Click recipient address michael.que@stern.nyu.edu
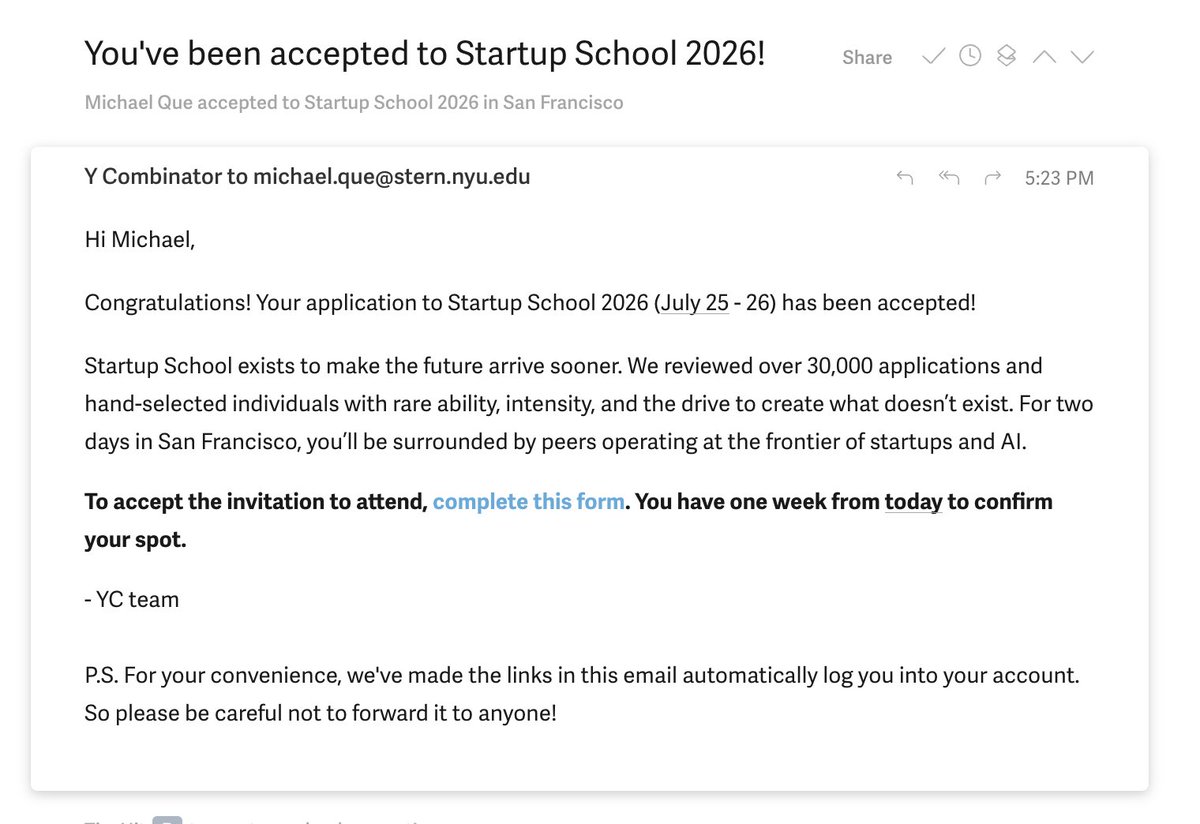The image size is (1200, 824). [392, 177]
